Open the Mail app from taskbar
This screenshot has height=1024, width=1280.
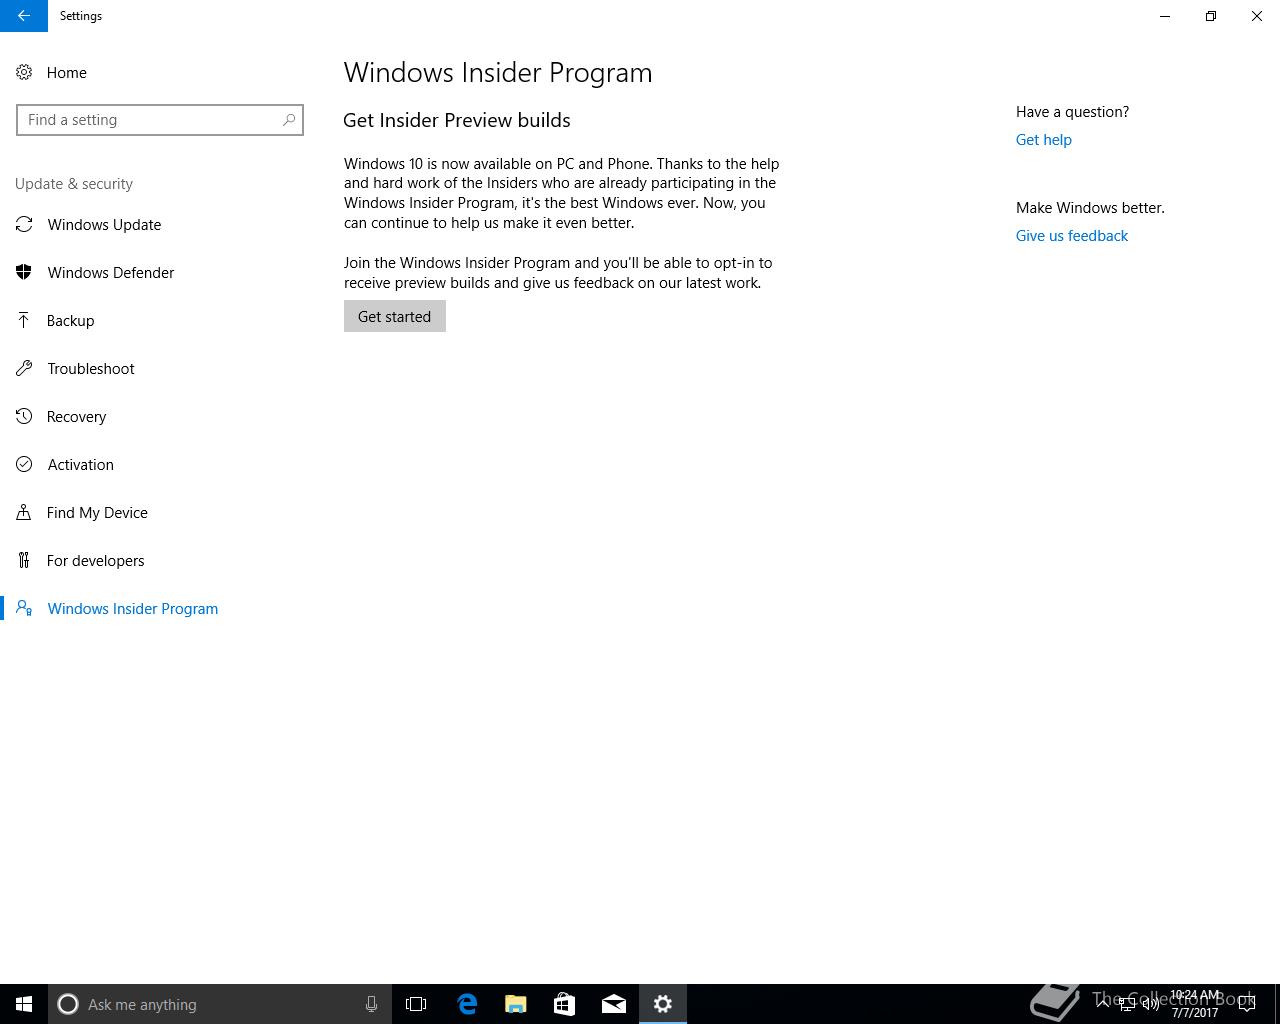[x=614, y=1004]
